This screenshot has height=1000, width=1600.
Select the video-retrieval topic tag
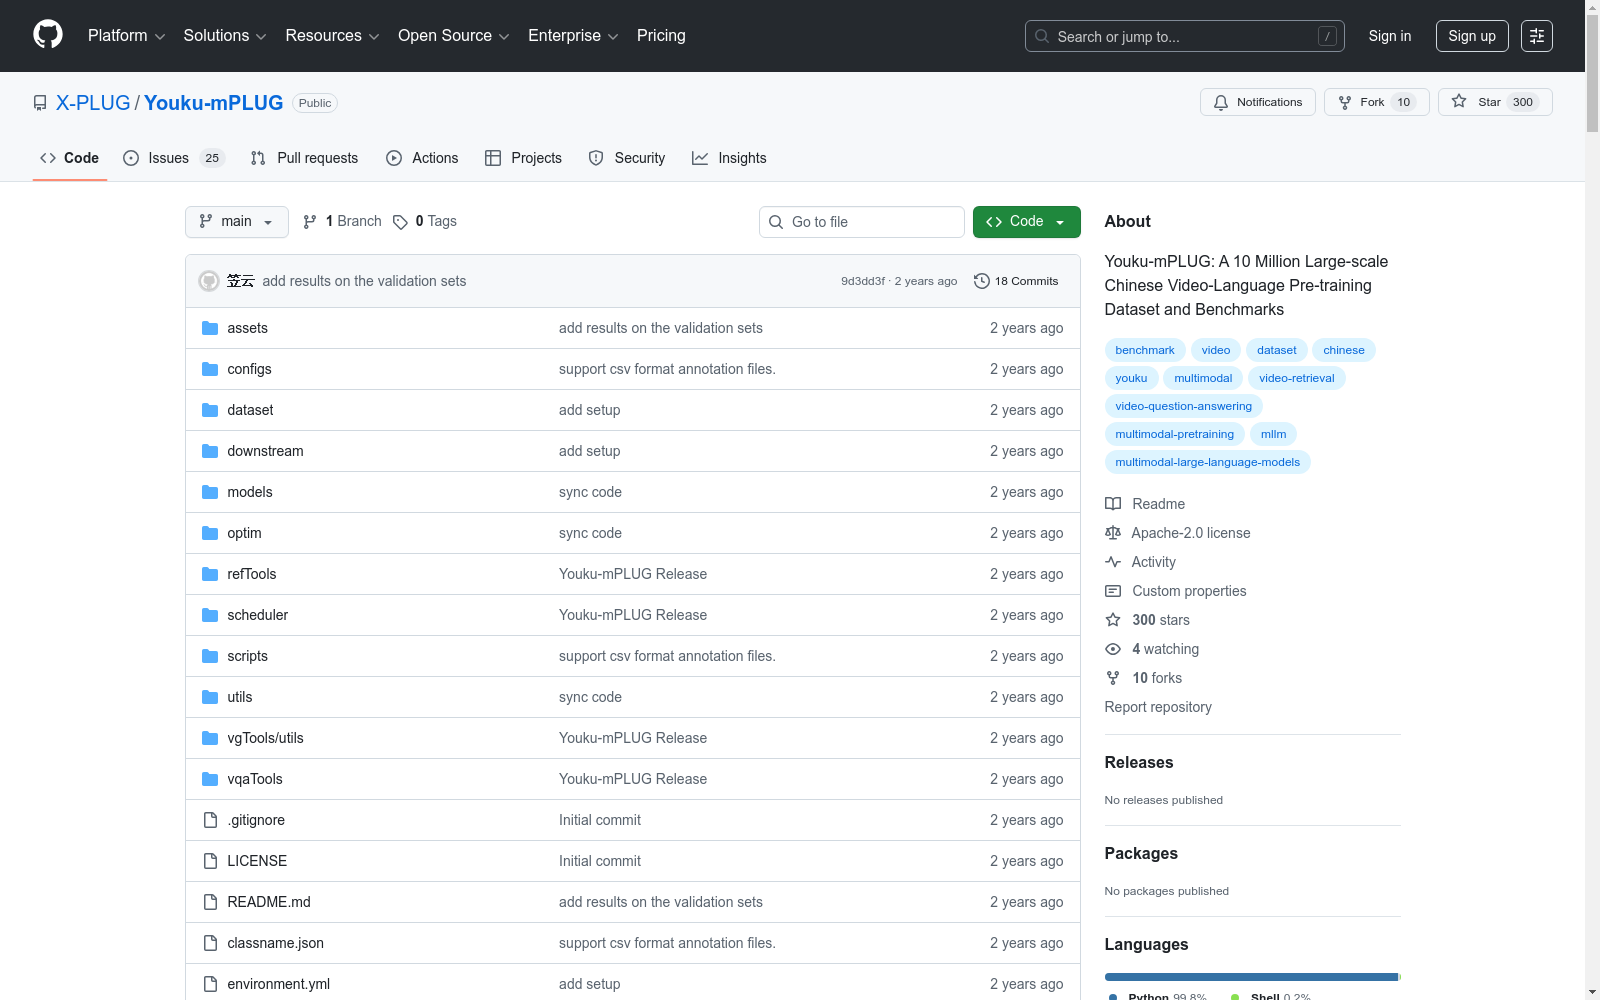pyautogui.click(x=1297, y=378)
